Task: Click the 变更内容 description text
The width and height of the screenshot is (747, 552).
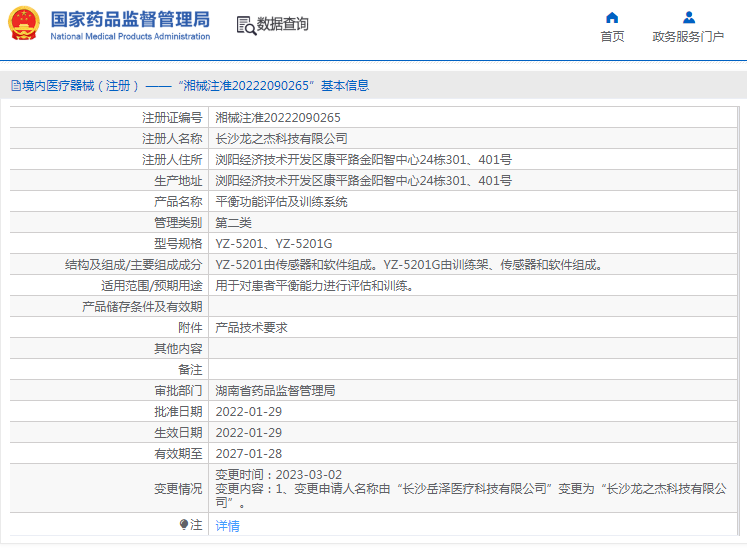Action: point(471,495)
